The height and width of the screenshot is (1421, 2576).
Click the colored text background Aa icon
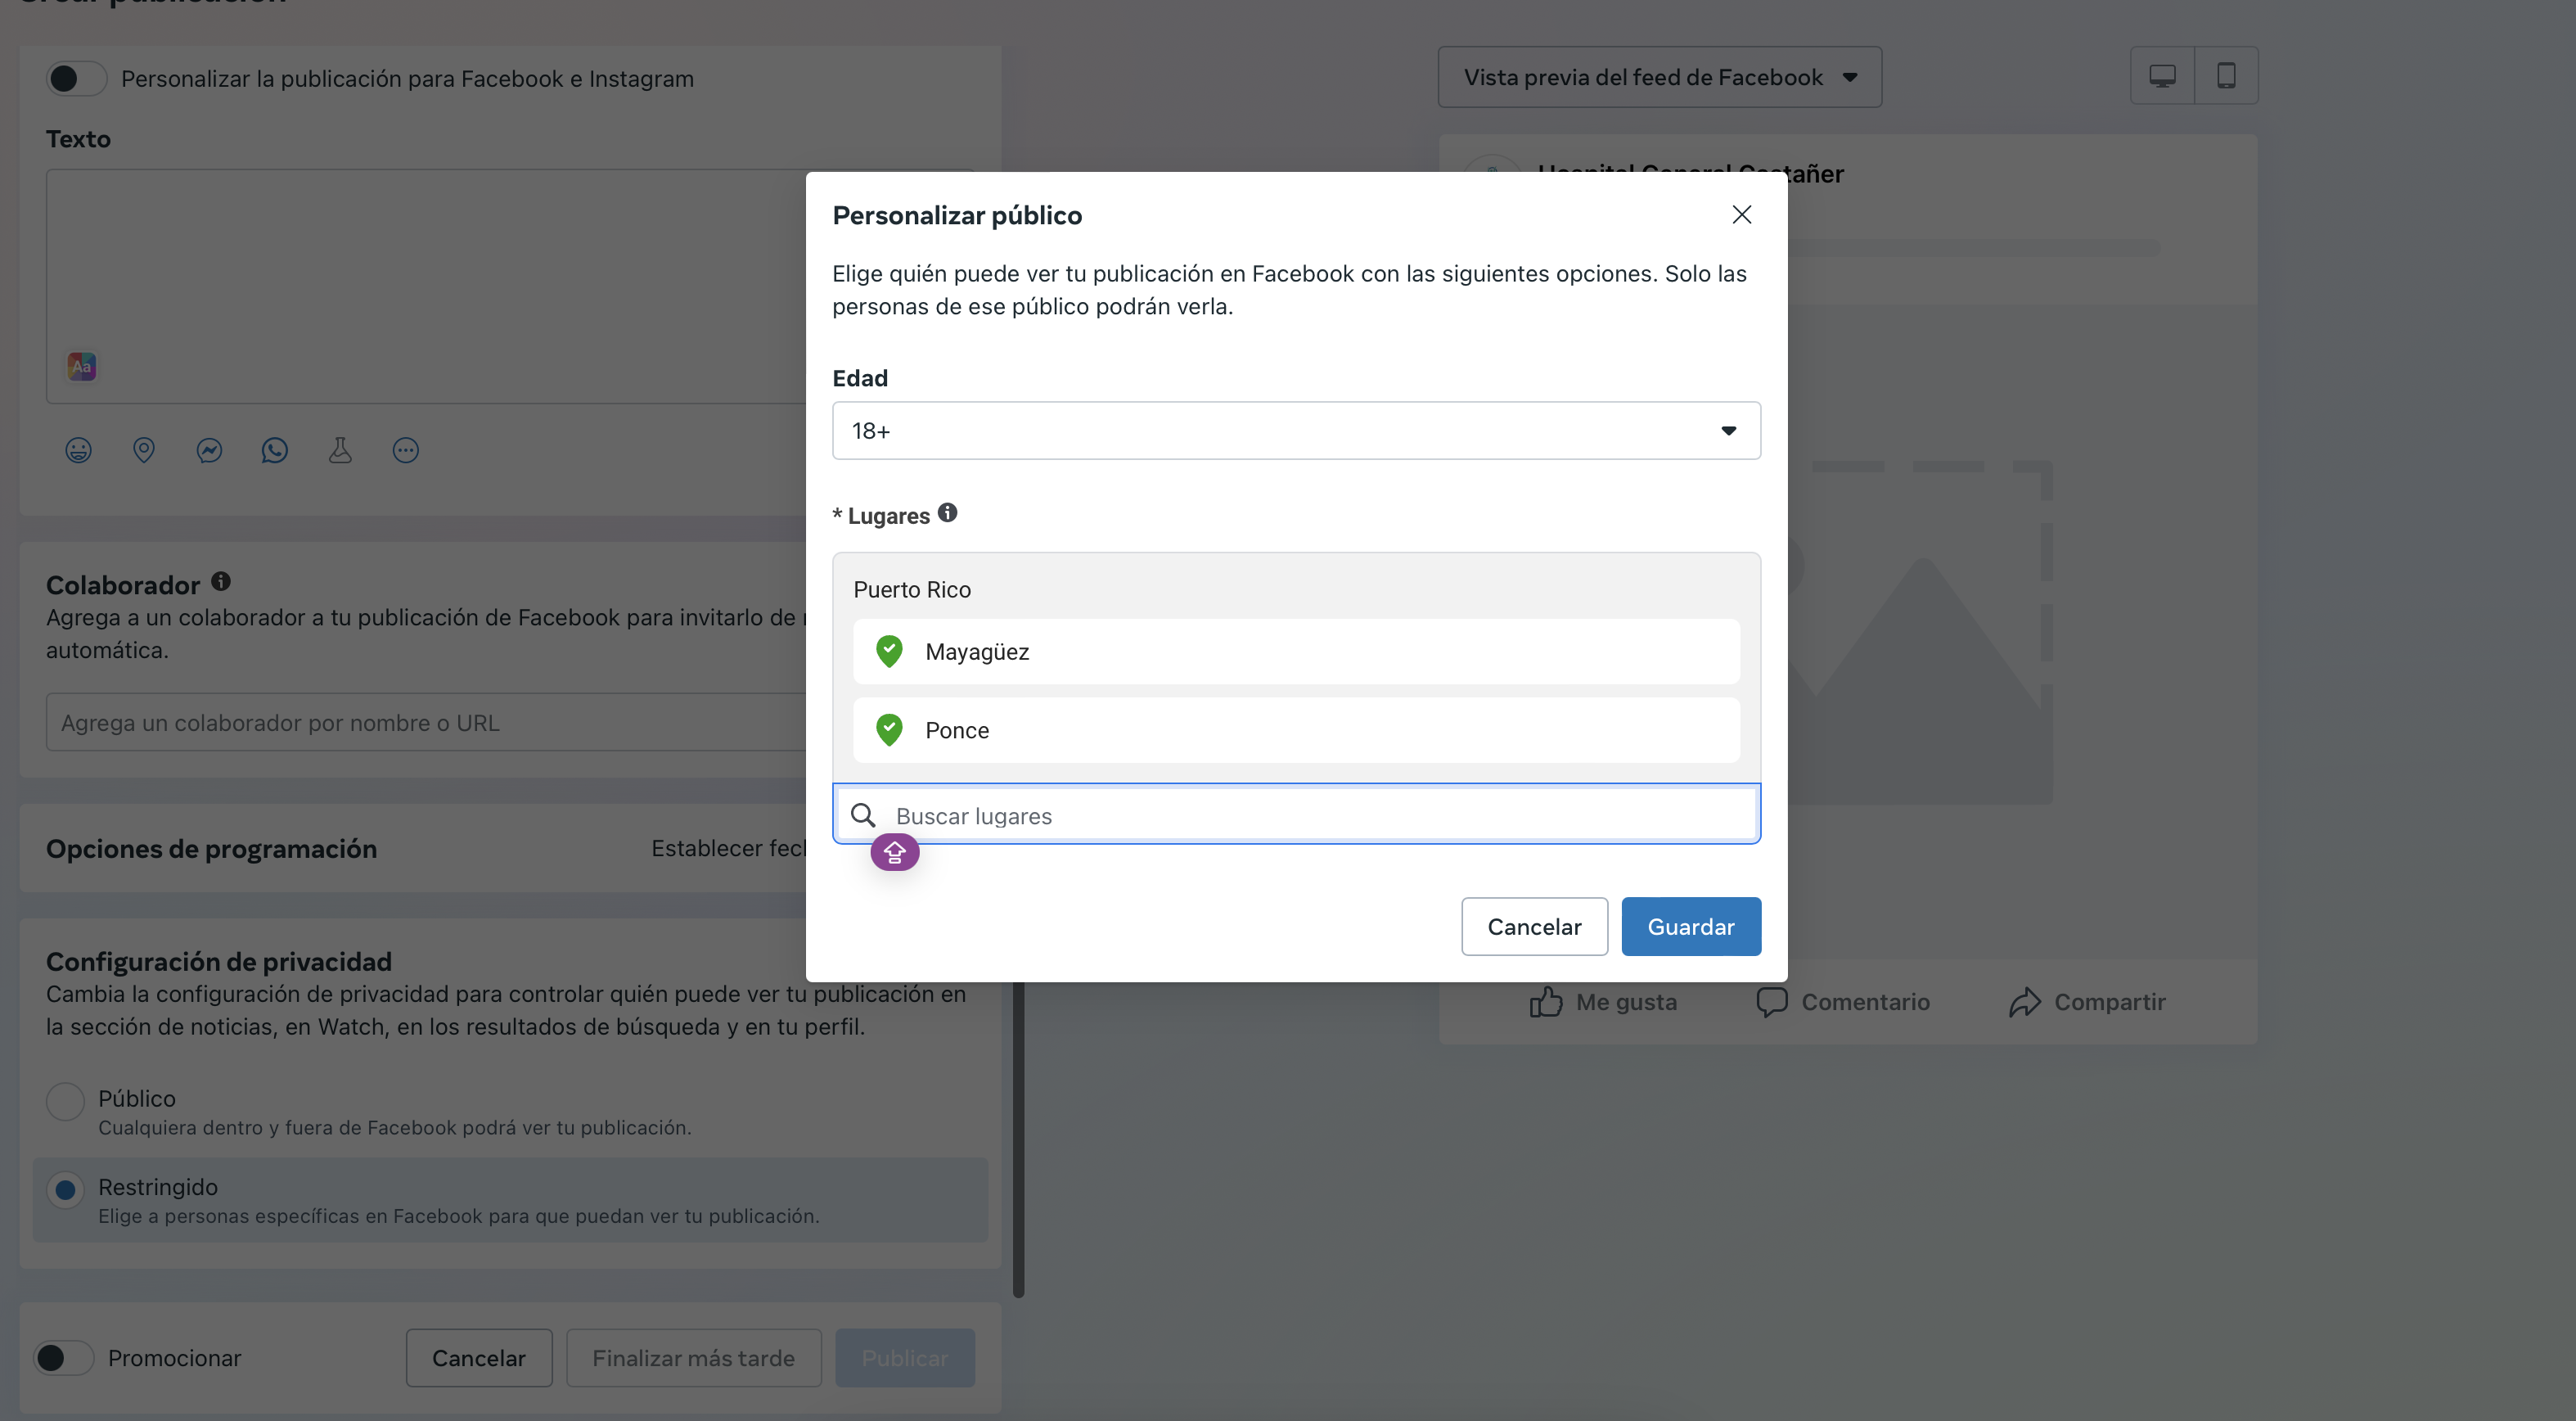tap(82, 366)
